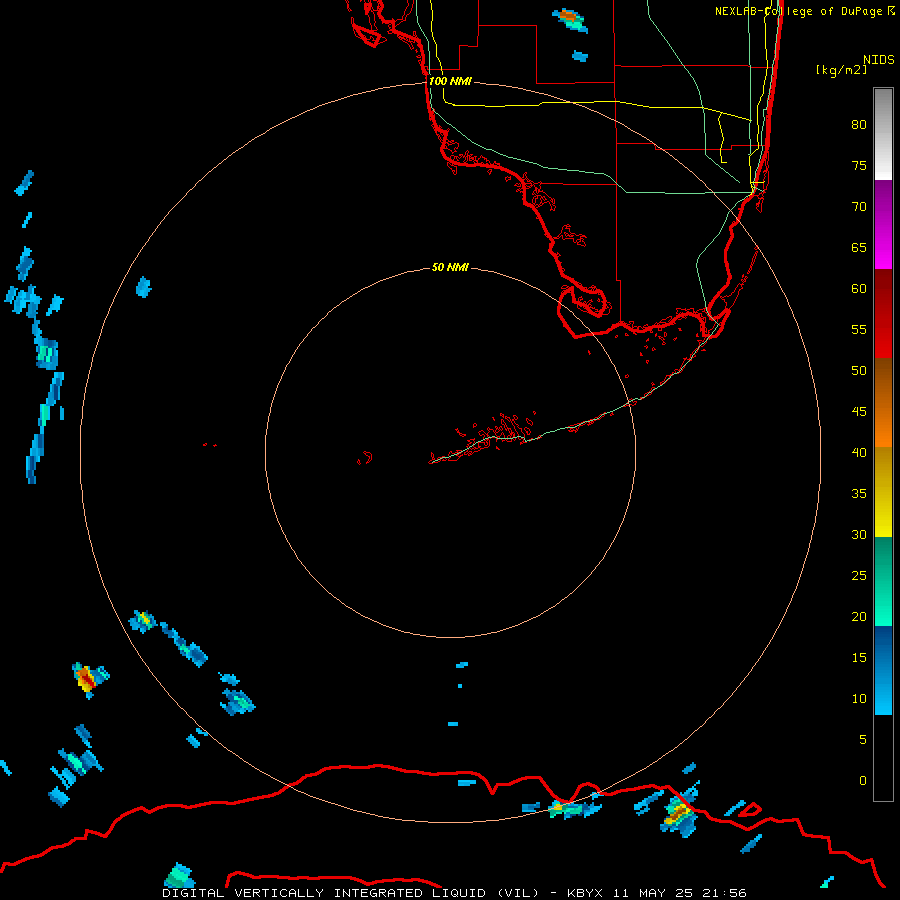Click the '[kg/m2]' units label
This screenshot has width=900, height=900.
pos(841,70)
